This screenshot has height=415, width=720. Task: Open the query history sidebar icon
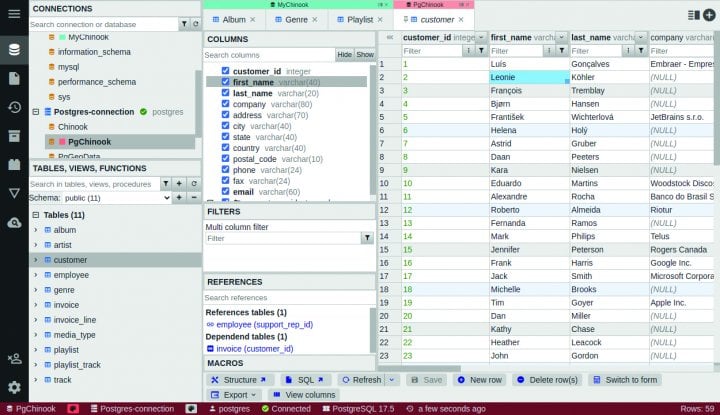(14, 107)
